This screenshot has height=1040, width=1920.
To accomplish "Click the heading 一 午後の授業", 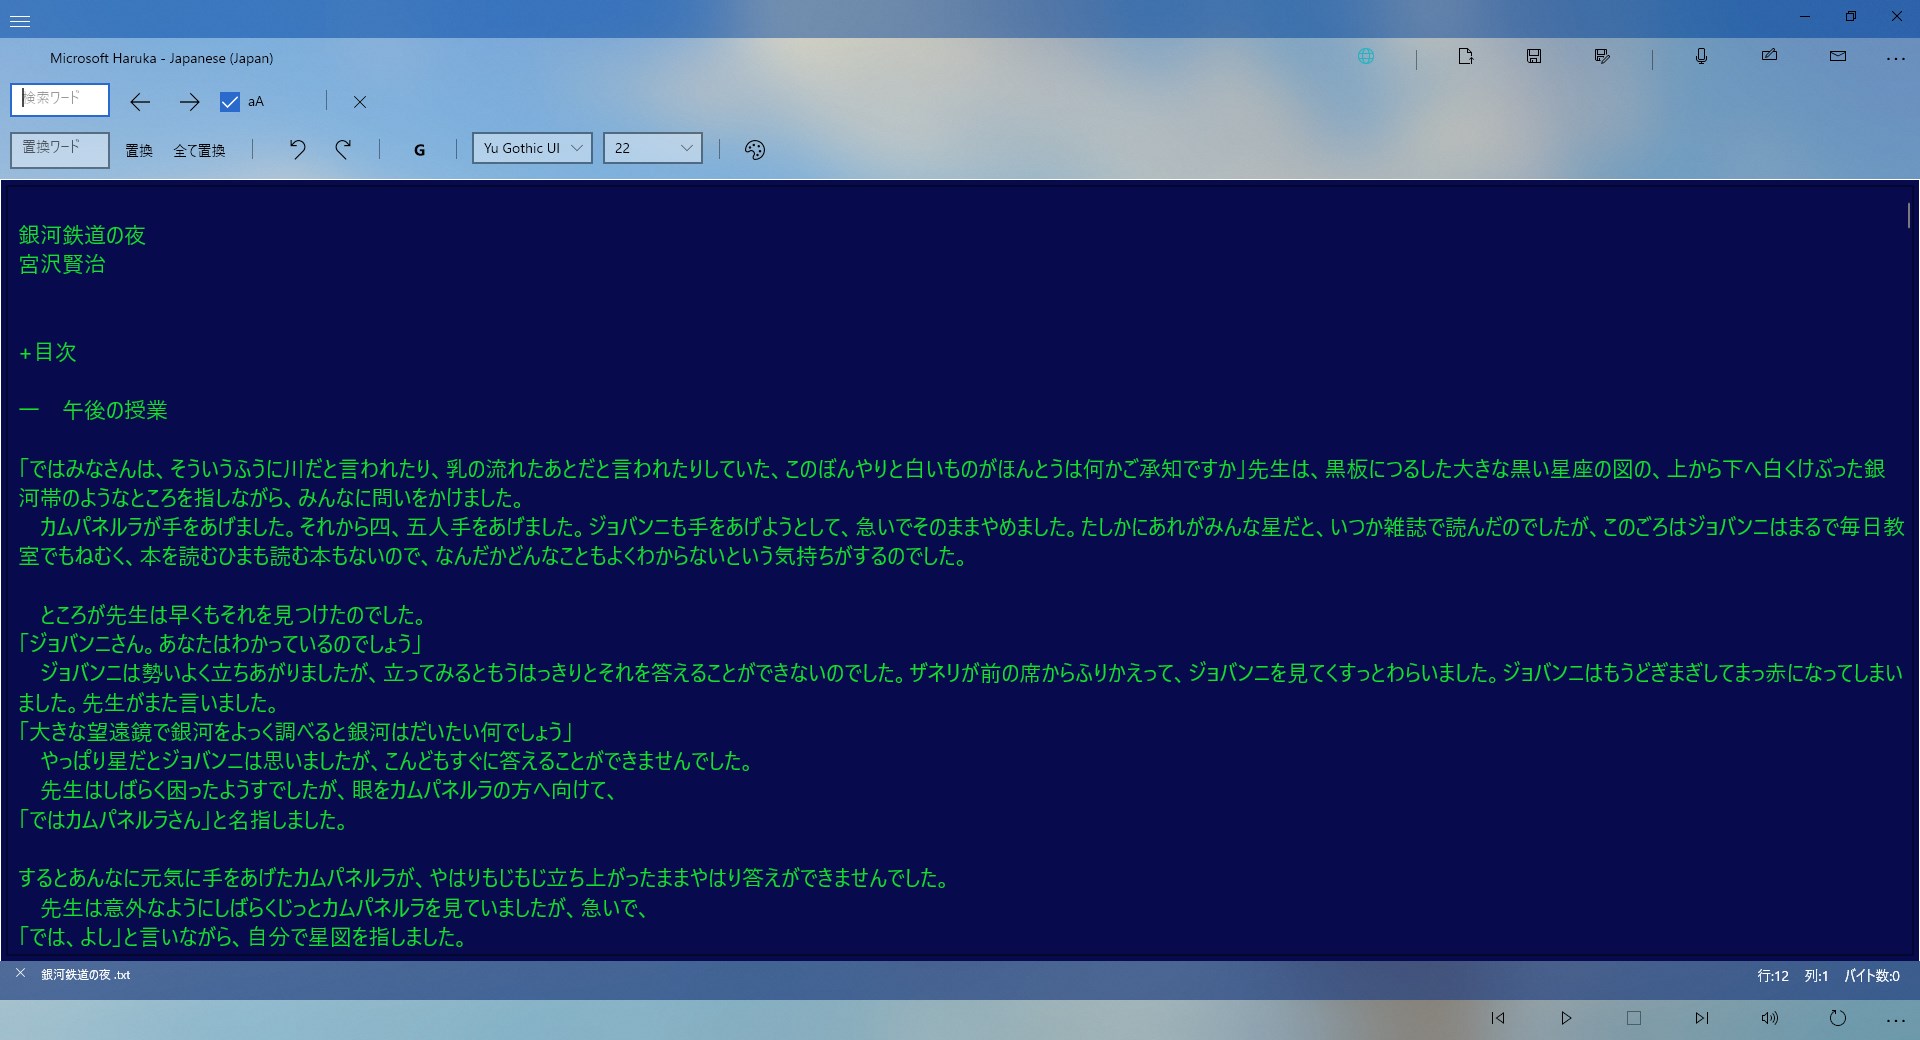I will pyautogui.click(x=93, y=410).
